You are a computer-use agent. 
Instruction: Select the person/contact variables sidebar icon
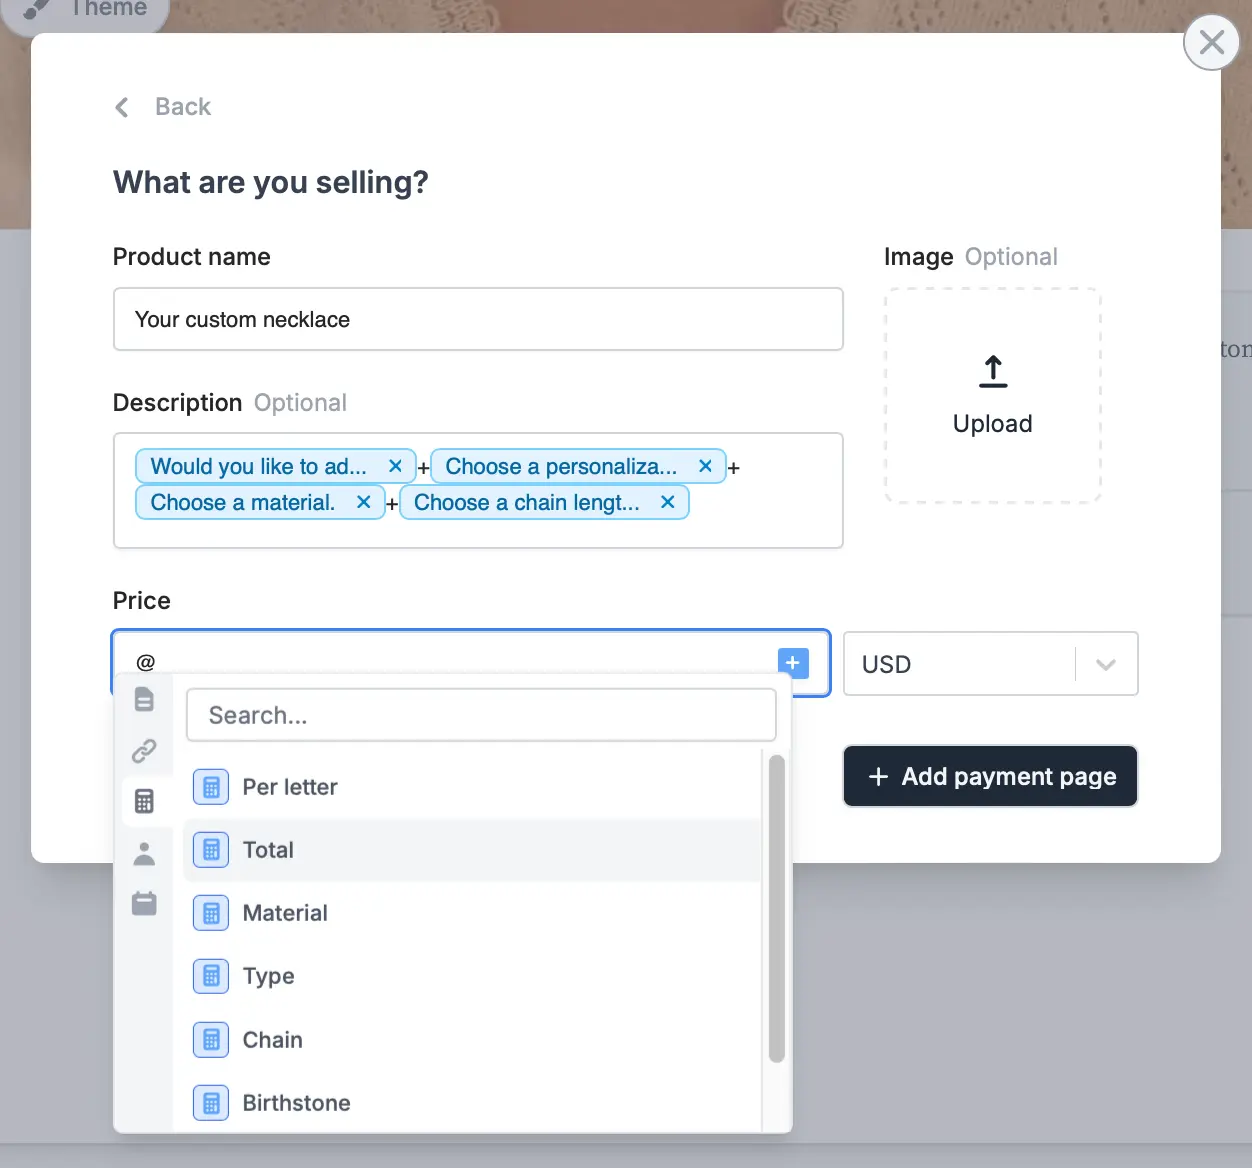tap(145, 852)
